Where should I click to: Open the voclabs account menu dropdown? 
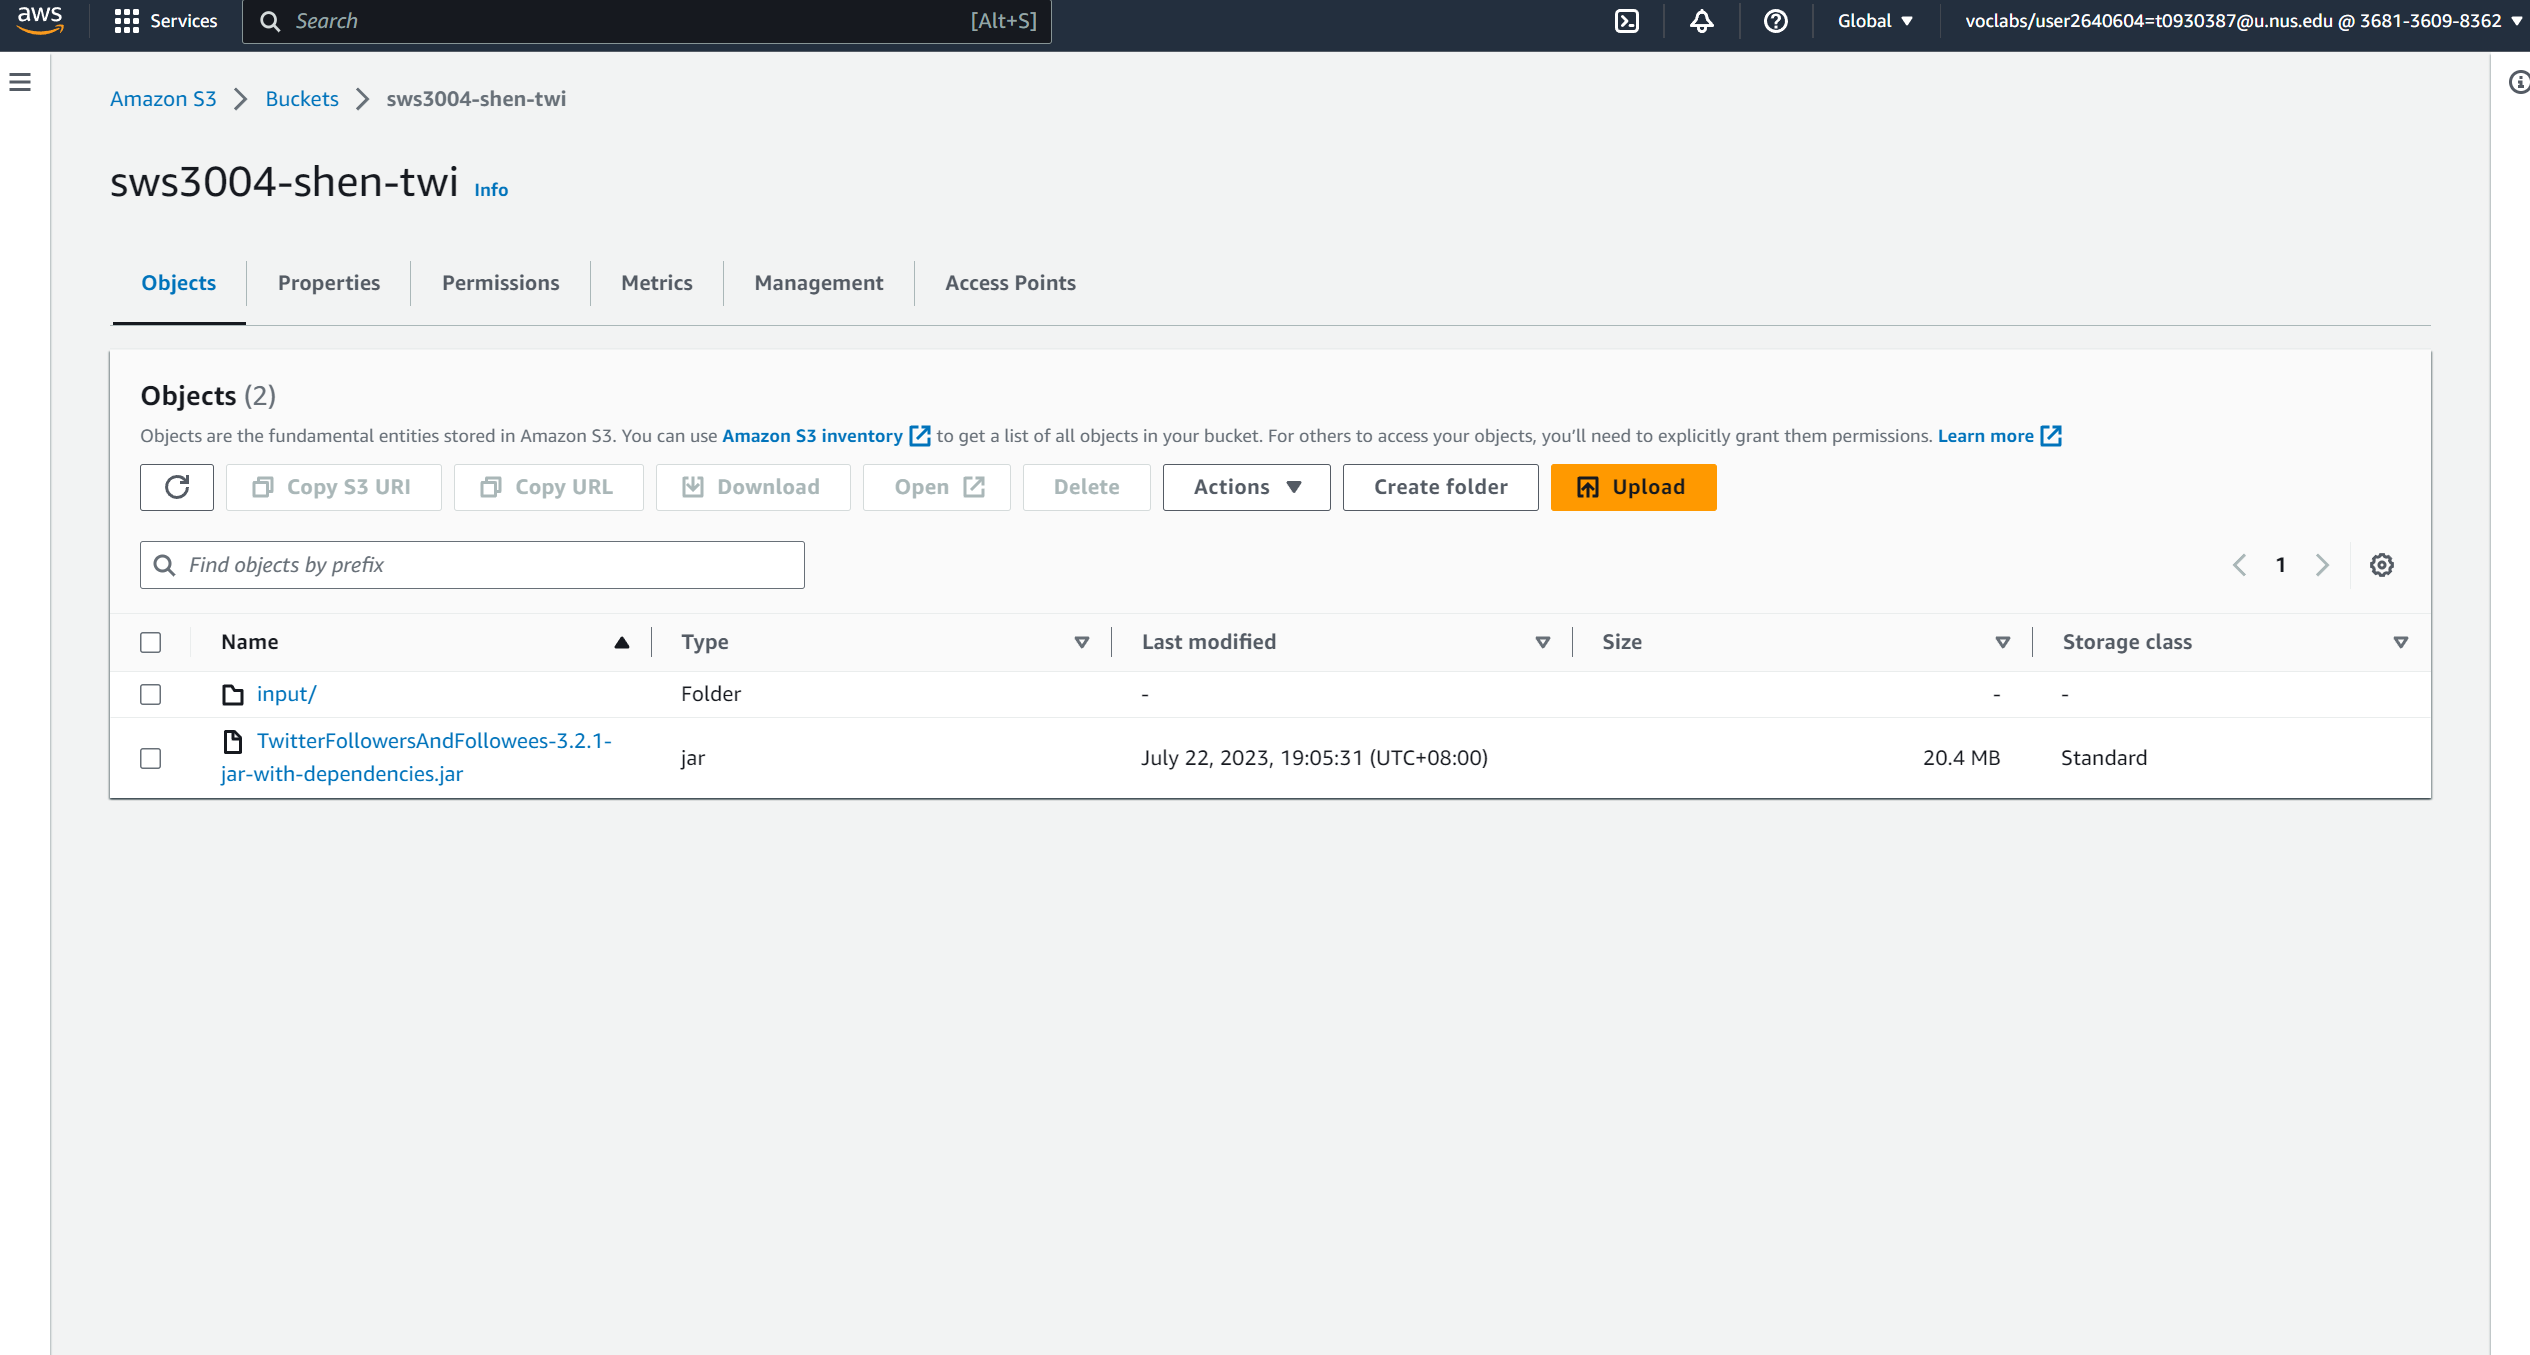pyautogui.click(x=2243, y=21)
